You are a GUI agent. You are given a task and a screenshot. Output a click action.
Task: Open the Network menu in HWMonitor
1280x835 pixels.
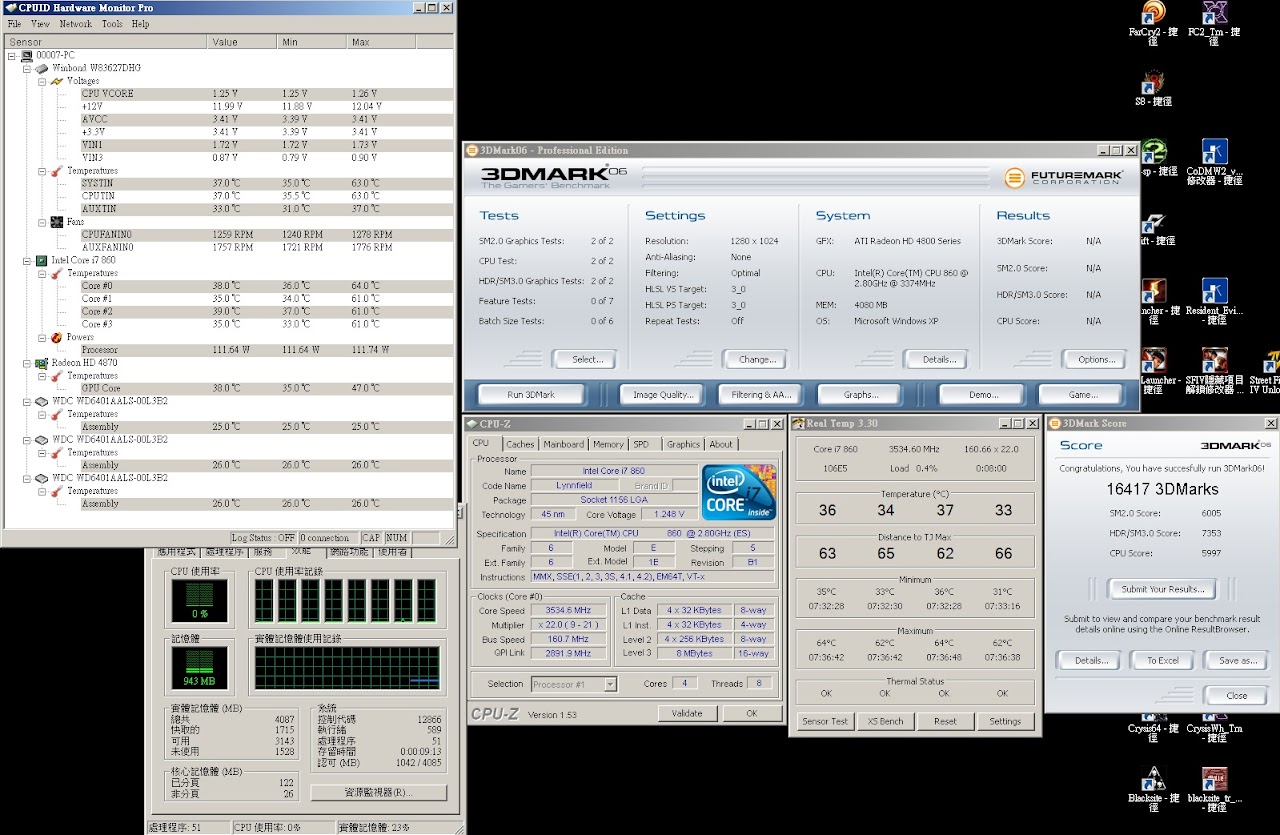tap(76, 23)
